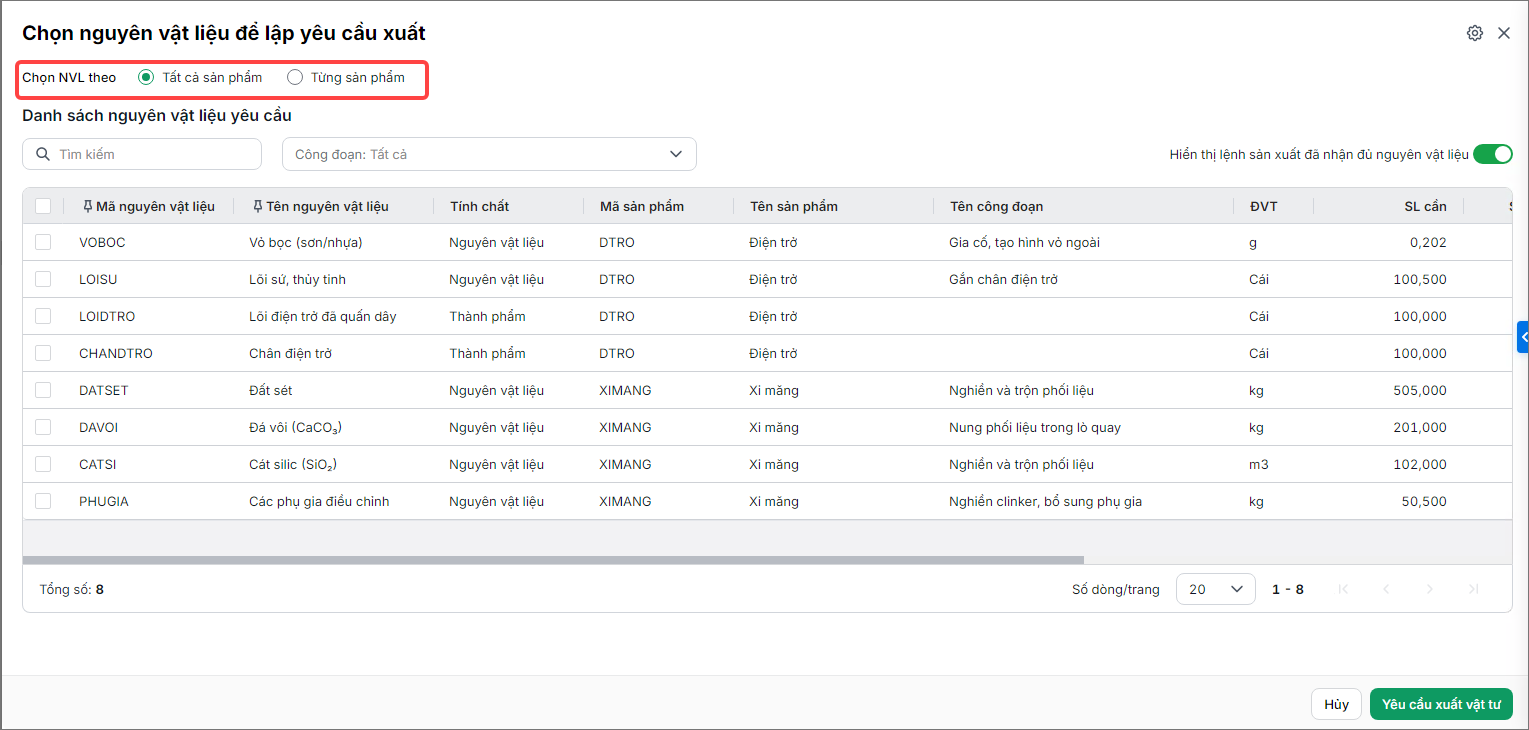Click the table horizontal scrollbar
The image size is (1529, 730).
coord(553,560)
